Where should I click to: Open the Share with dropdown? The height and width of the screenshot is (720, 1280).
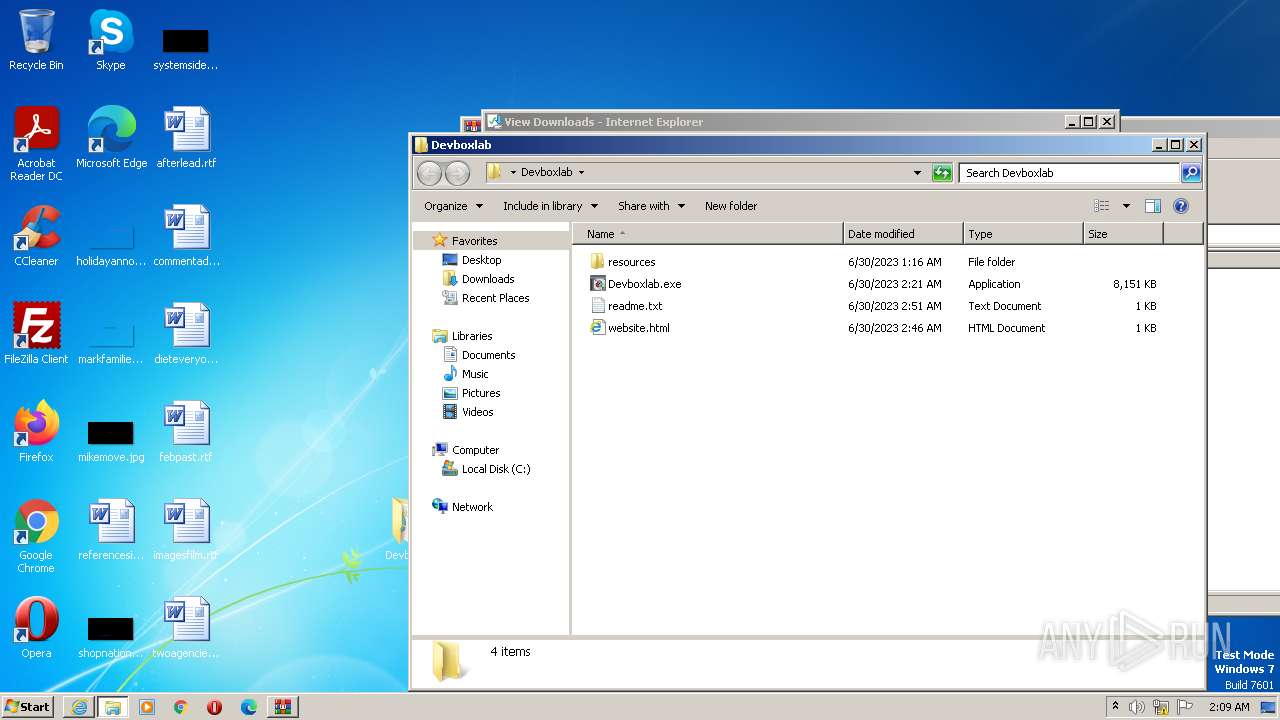click(x=651, y=206)
